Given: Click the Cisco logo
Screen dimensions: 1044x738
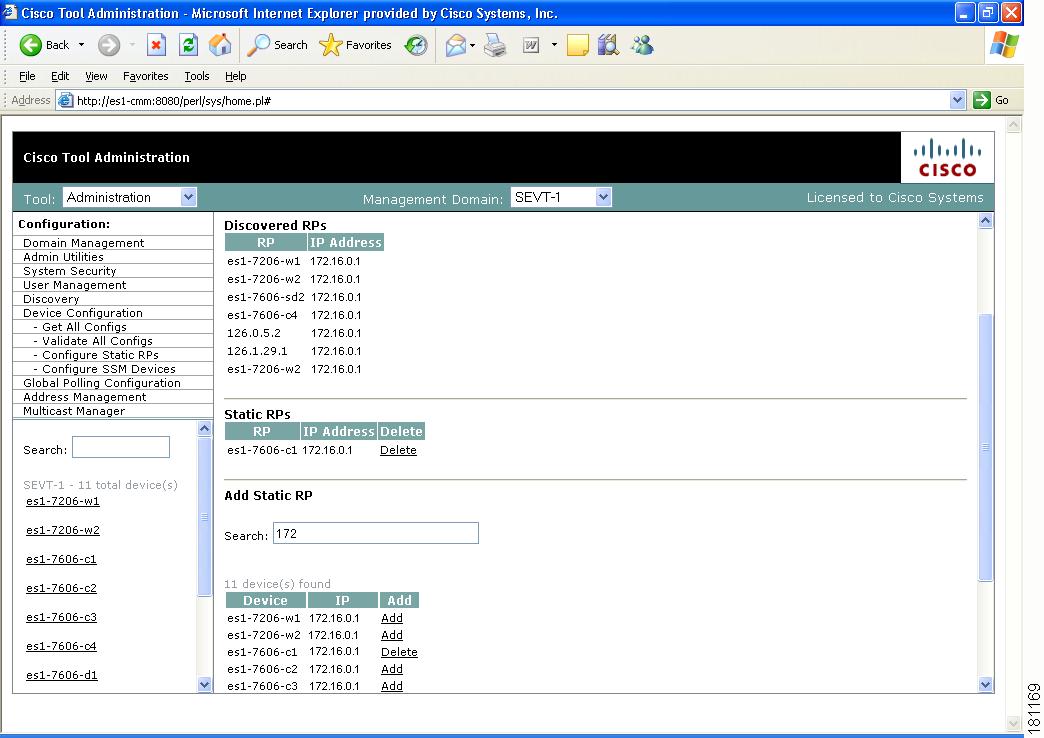Looking at the screenshot, I should click(947, 158).
